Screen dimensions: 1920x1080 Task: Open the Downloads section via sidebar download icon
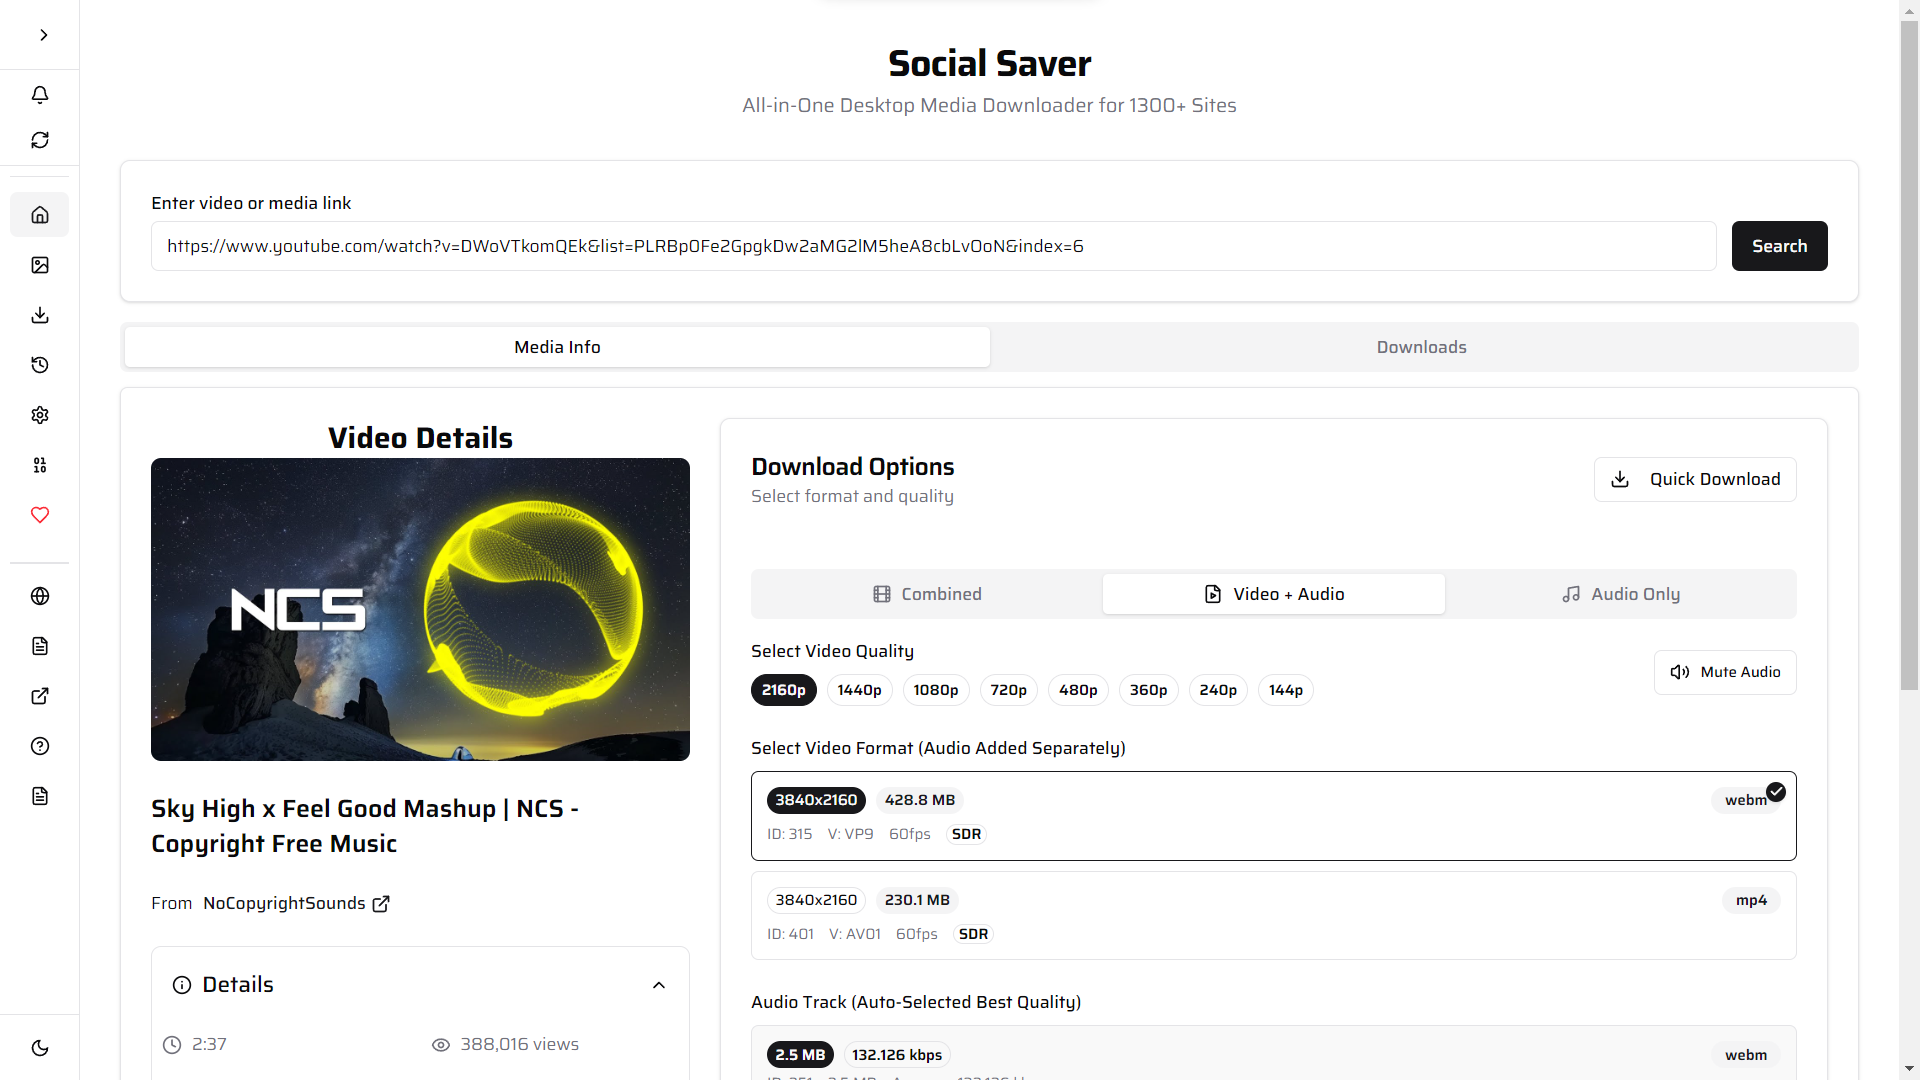coord(39,315)
